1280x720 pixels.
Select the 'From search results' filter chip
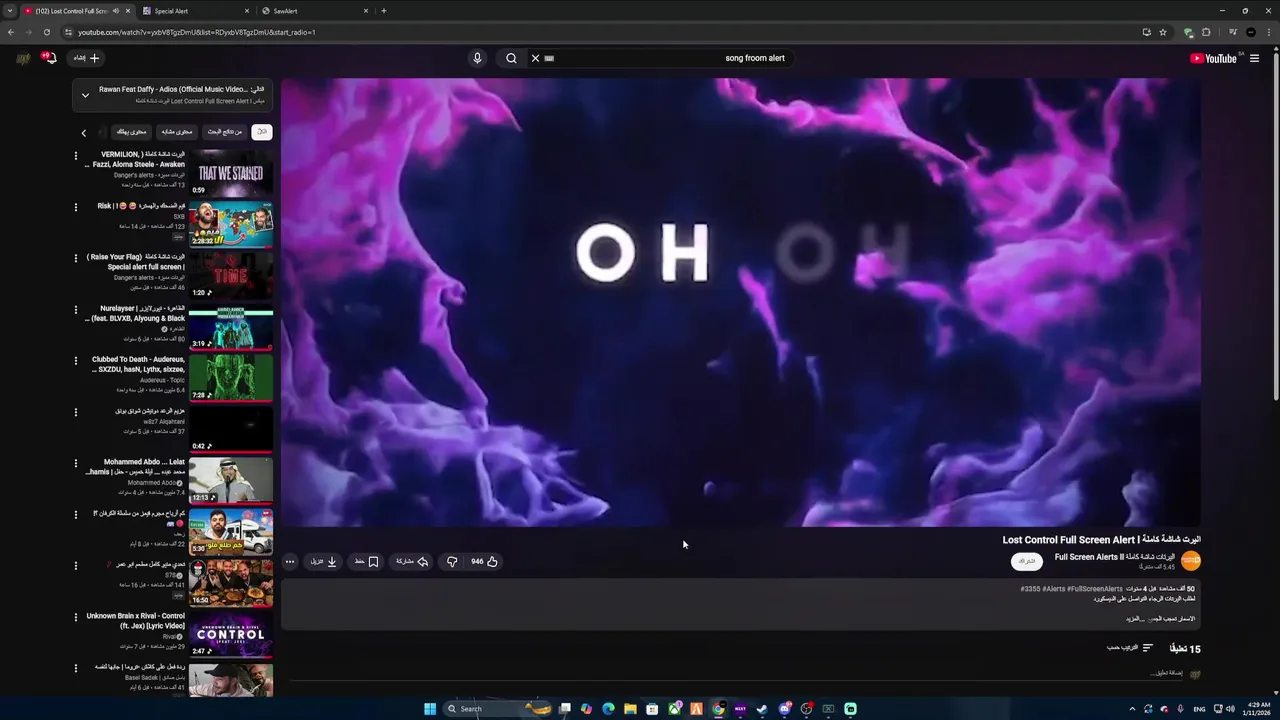(224, 132)
